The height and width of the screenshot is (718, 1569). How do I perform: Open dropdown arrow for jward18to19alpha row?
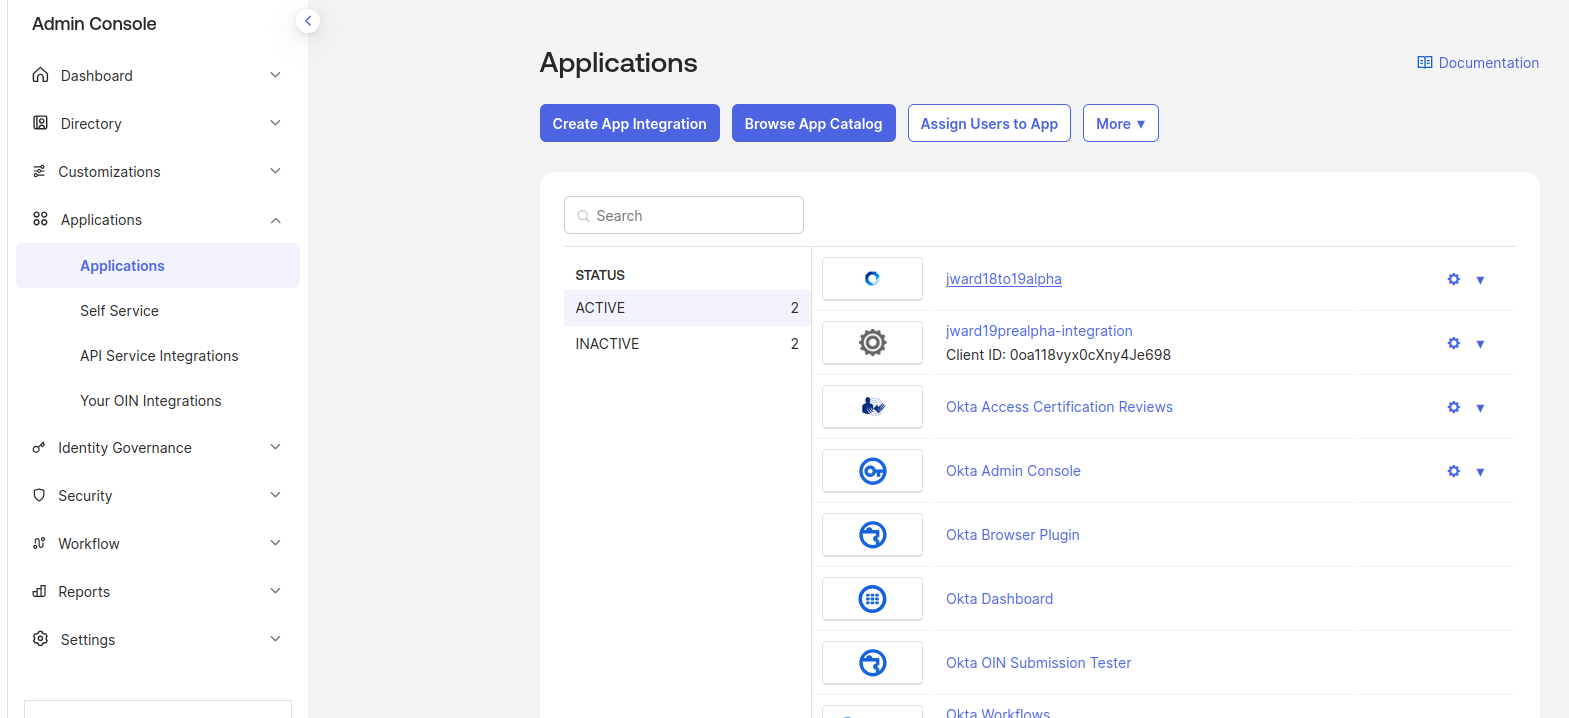click(x=1480, y=280)
